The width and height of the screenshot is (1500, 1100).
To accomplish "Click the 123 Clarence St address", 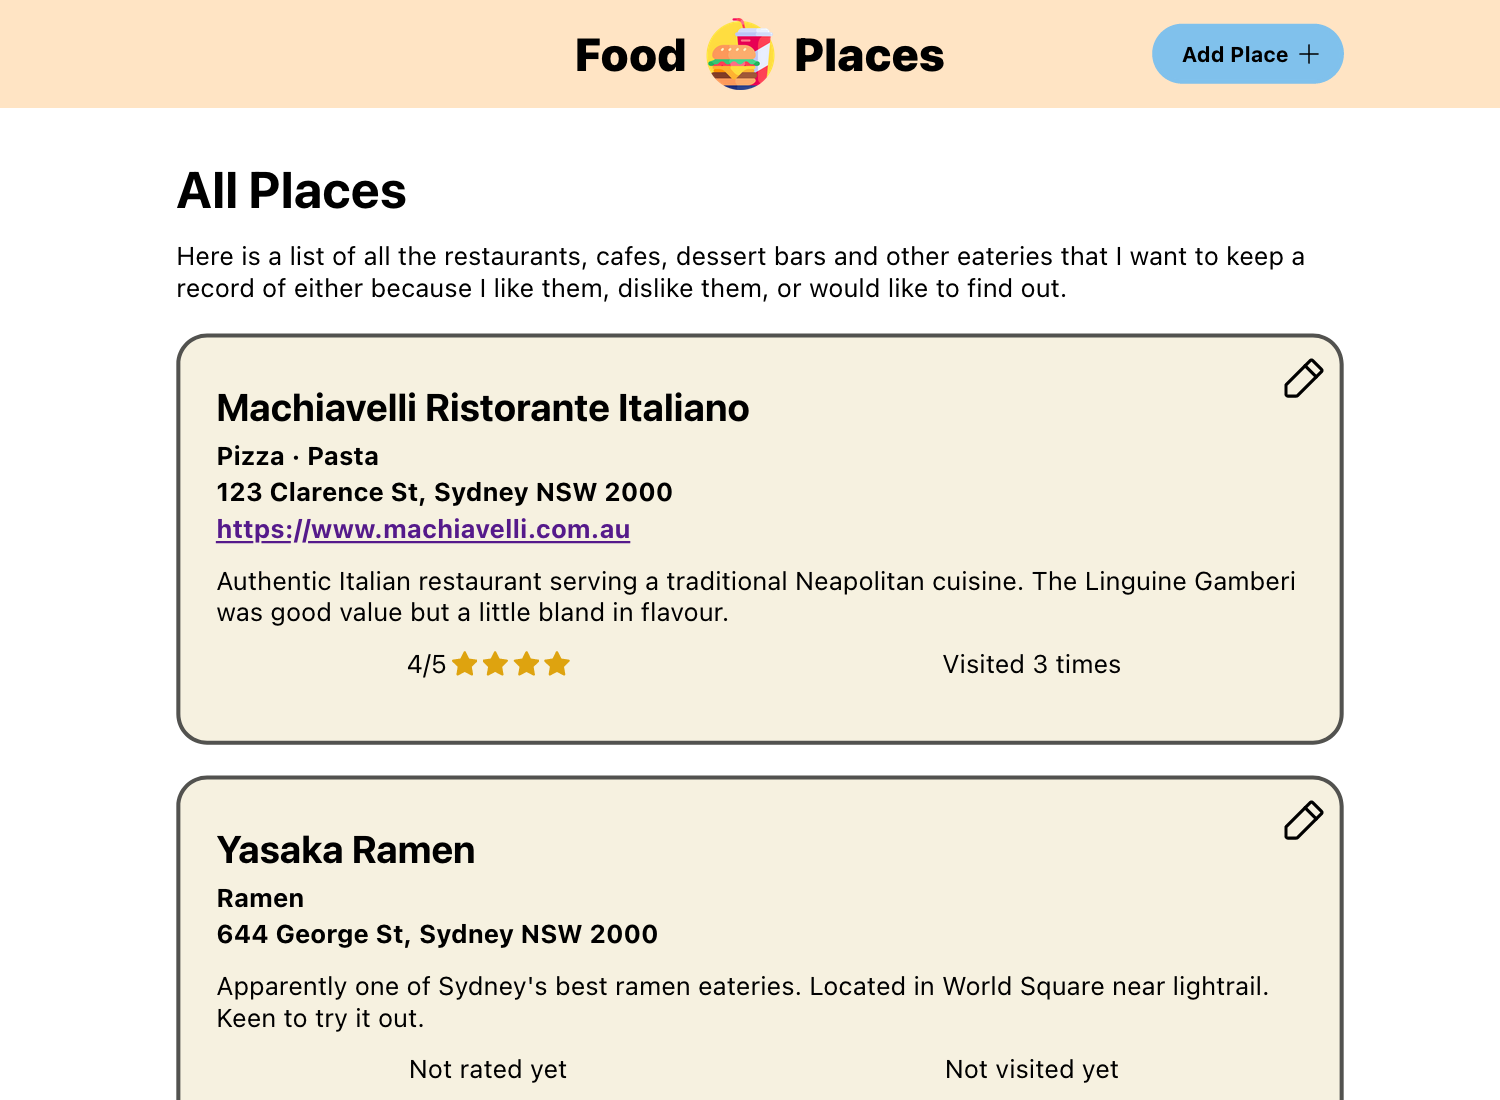I will tap(444, 493).
